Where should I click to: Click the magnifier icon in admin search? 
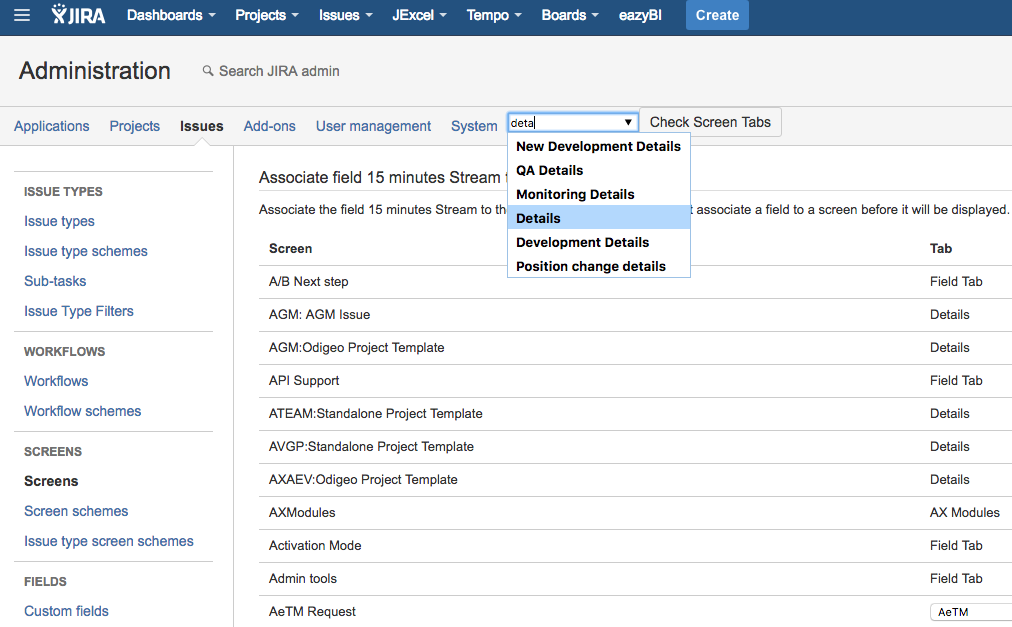pyautogui.click(x=208, y=71)
